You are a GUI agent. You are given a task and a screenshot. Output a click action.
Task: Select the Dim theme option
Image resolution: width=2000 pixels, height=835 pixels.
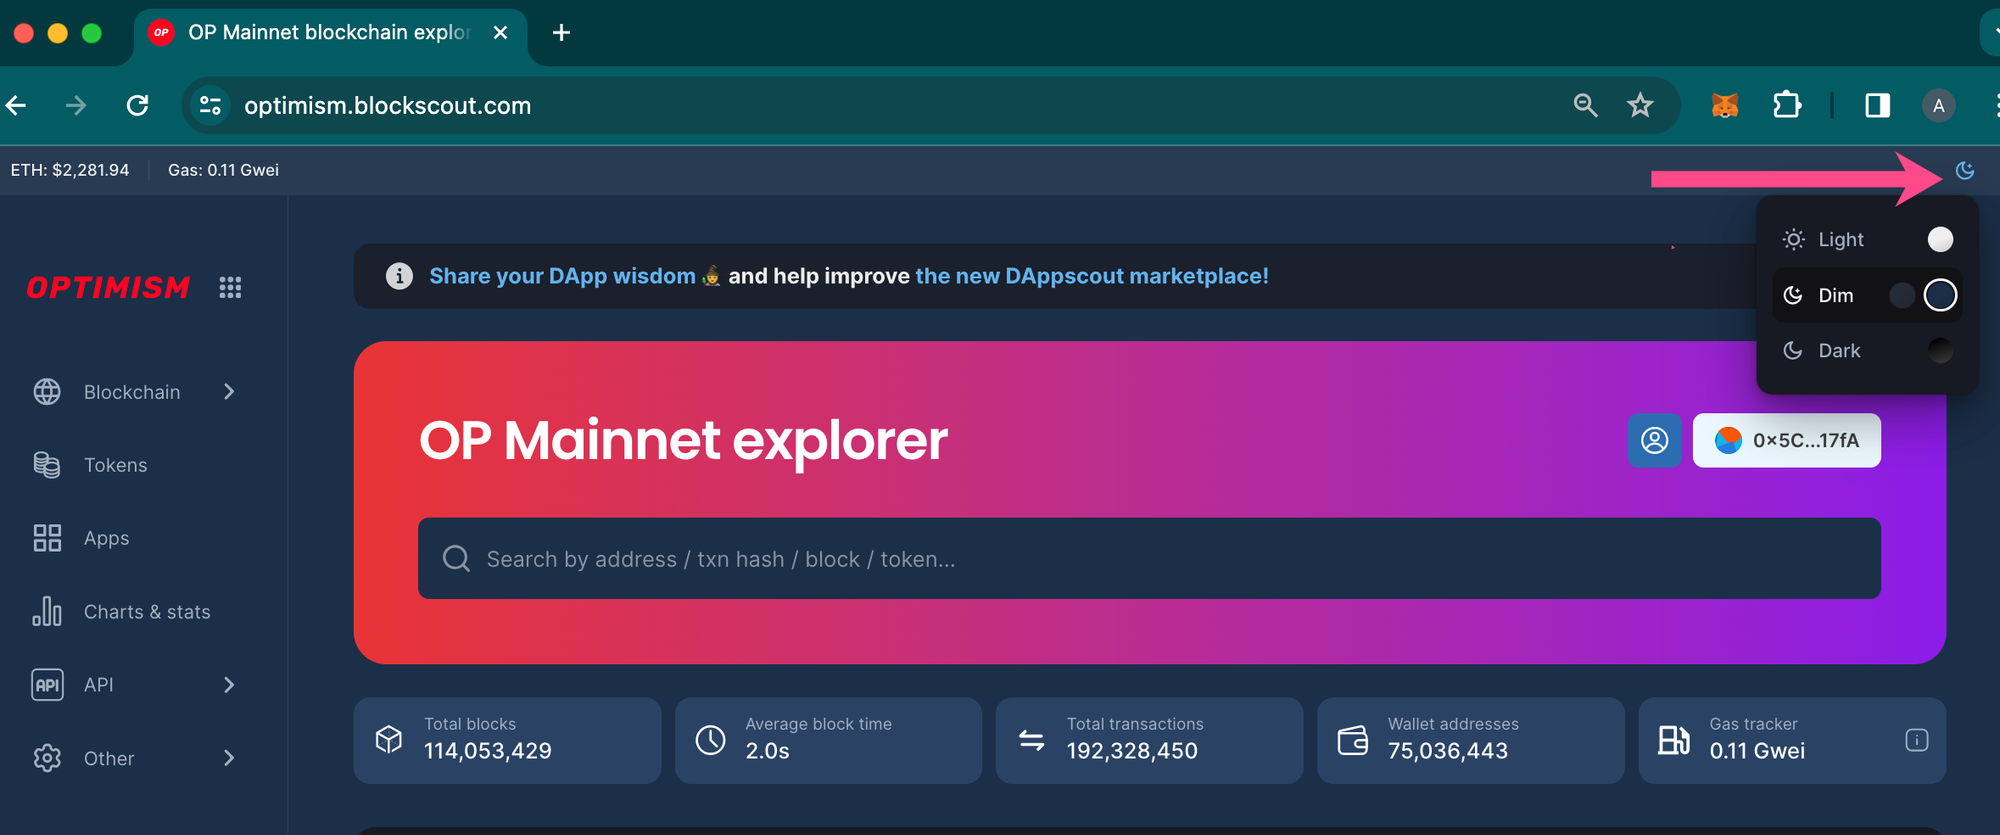point(1867,295)
